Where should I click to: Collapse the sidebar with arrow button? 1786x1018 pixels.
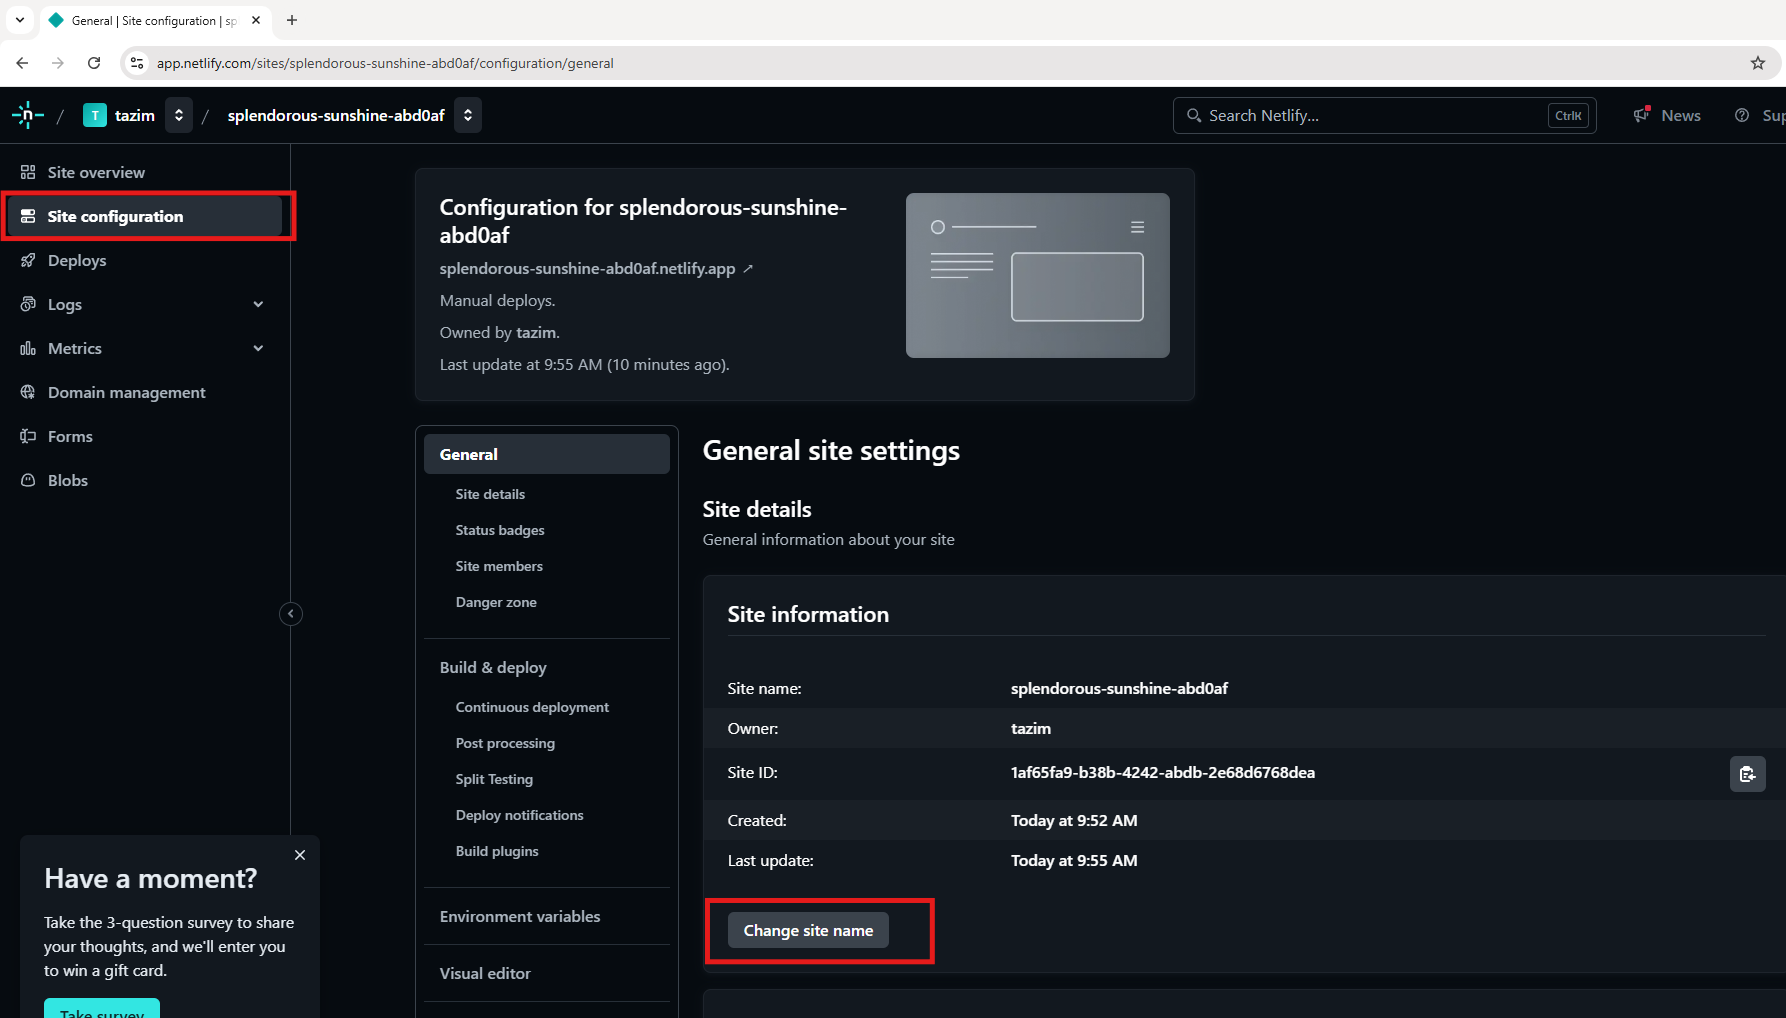click(x=291, y=614)
